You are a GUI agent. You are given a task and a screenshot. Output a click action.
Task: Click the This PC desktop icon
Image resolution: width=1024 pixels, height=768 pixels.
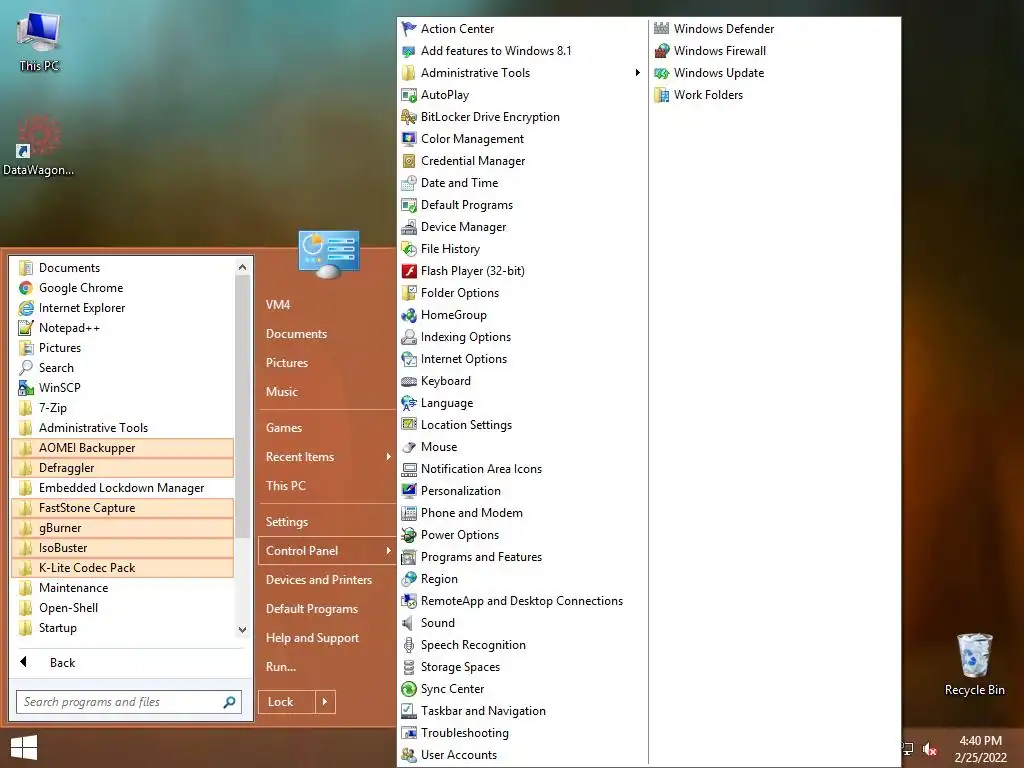pyautogui.click(x=39, y=40)
